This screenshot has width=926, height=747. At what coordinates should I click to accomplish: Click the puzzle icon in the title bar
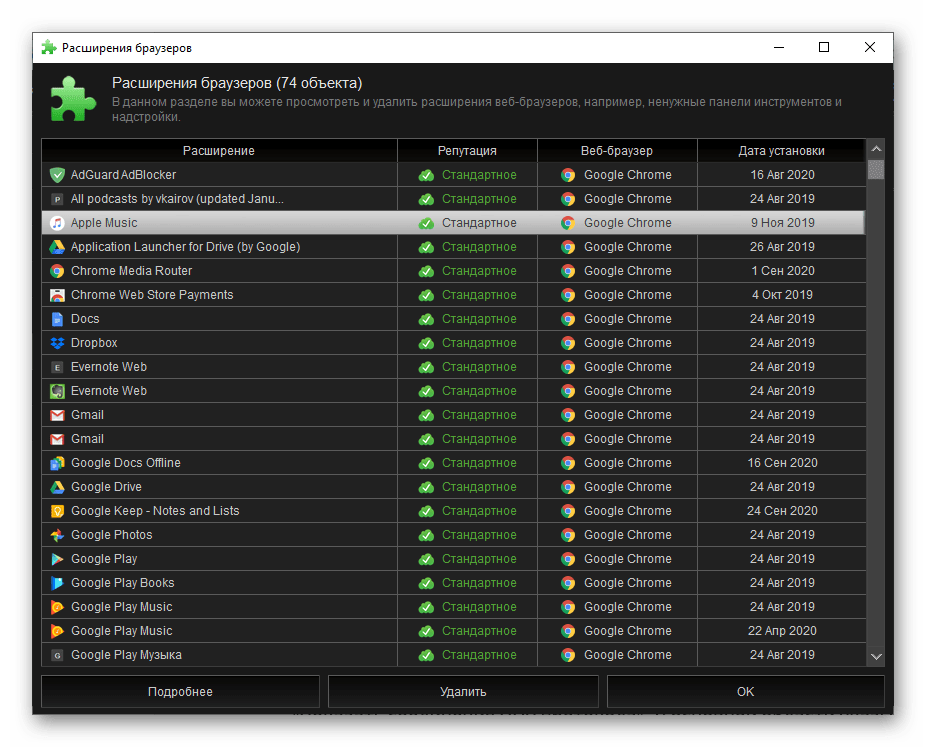click(x=49, y=48)
